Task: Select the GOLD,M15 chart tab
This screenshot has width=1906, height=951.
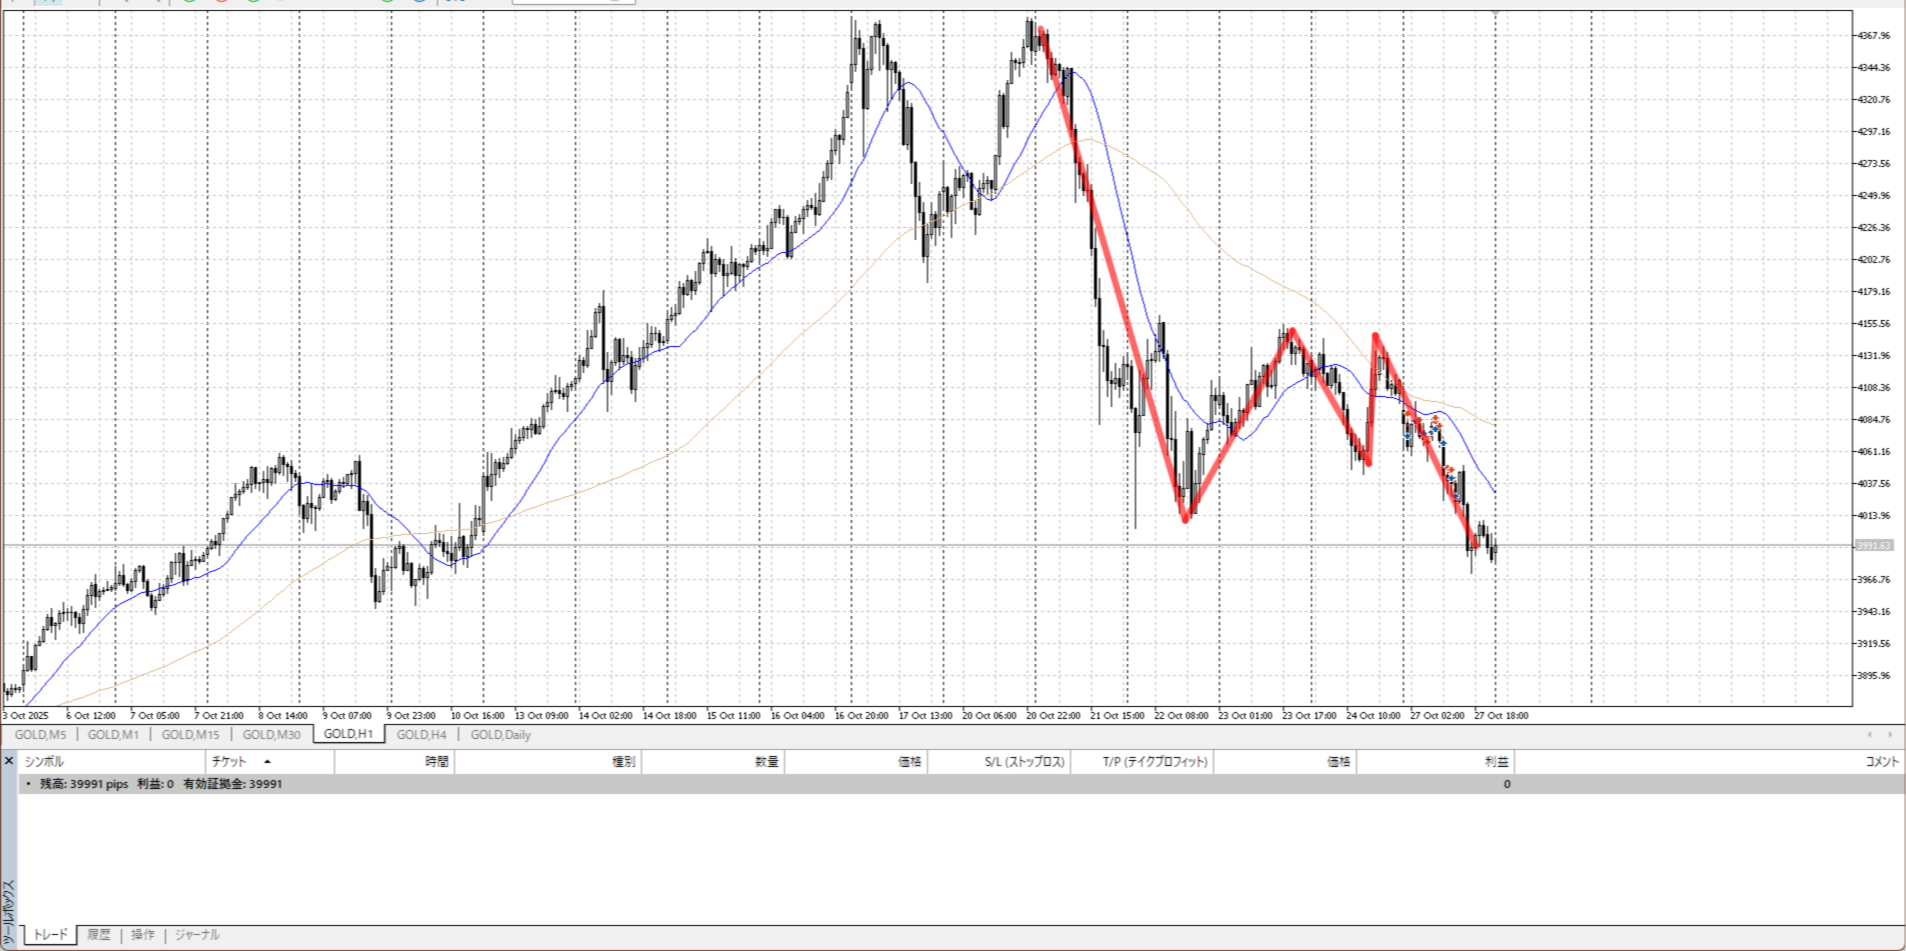Action: pyautogui.click(x=190, y=735)
